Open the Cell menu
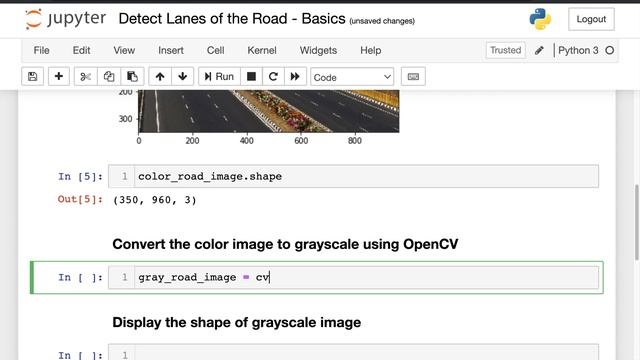The image size is (640, 360). [x=216, y=50]
